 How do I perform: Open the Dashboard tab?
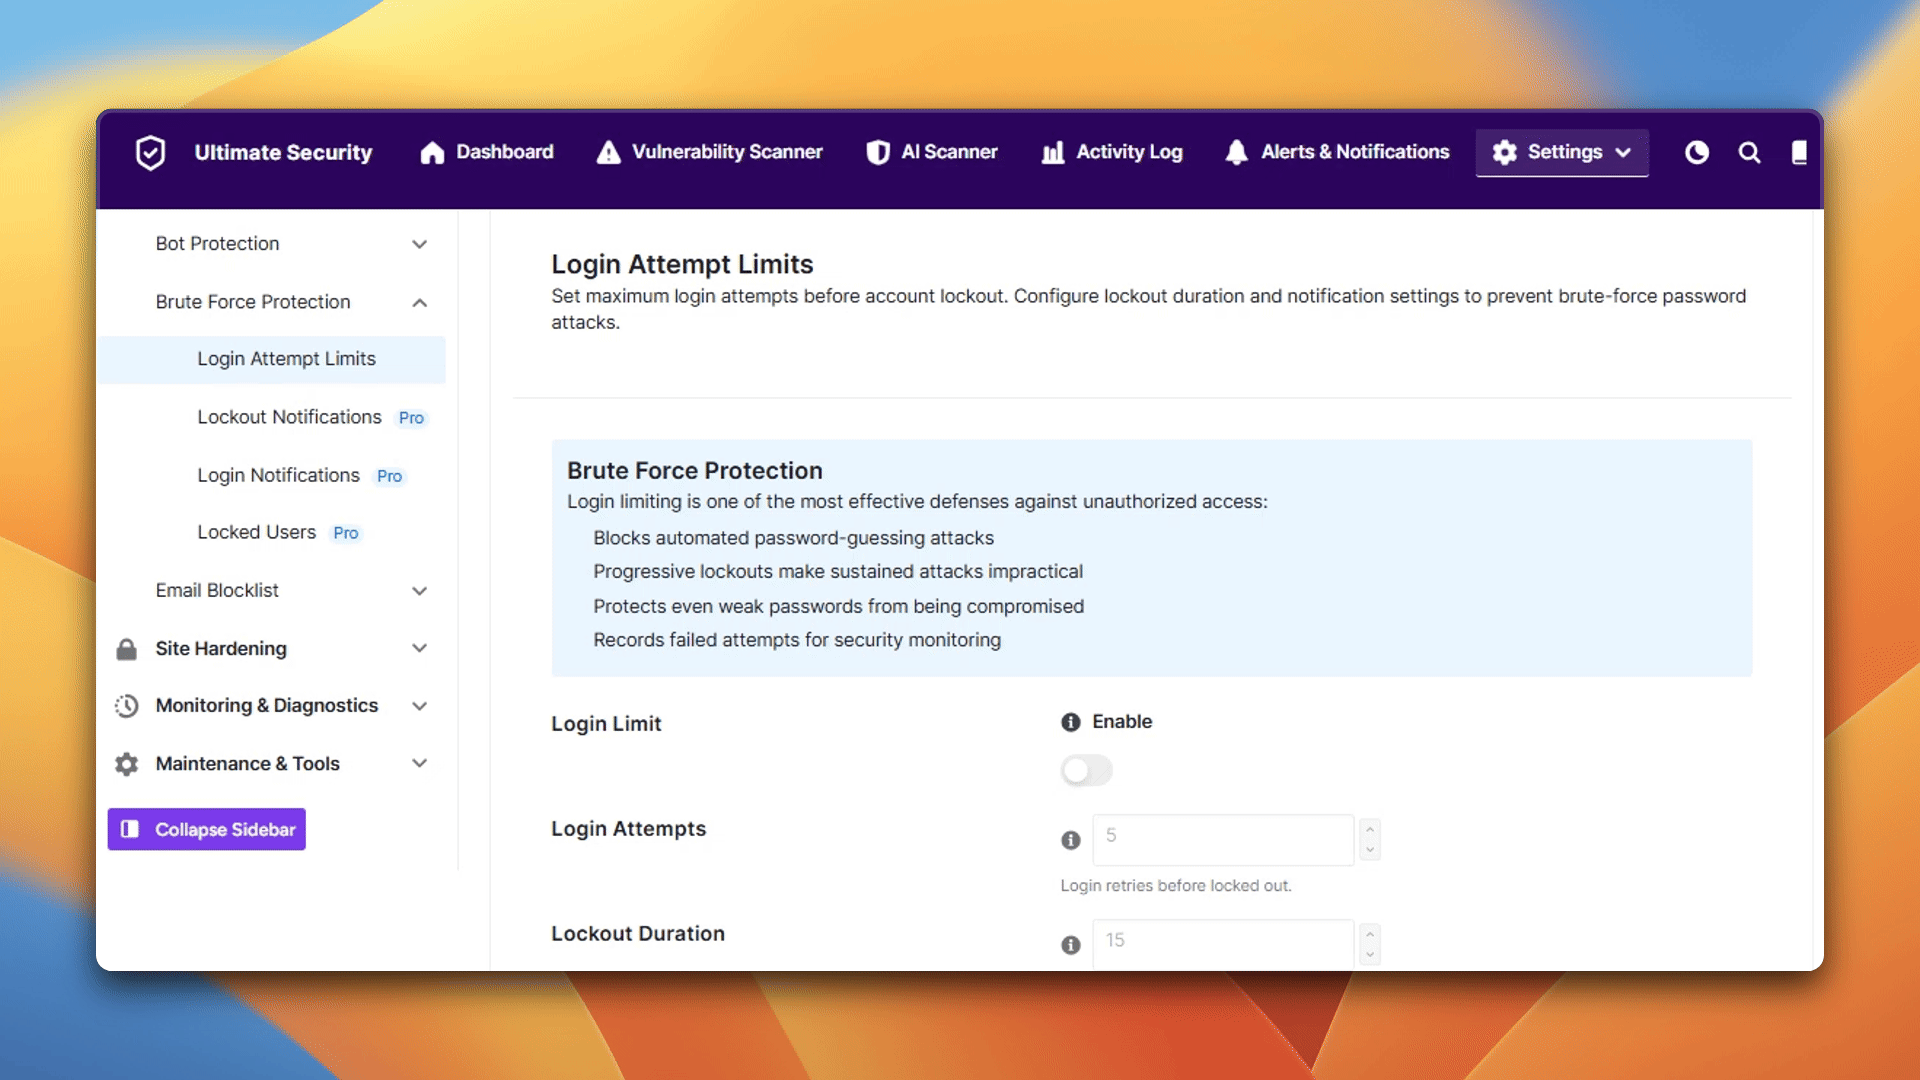[487, 152]
